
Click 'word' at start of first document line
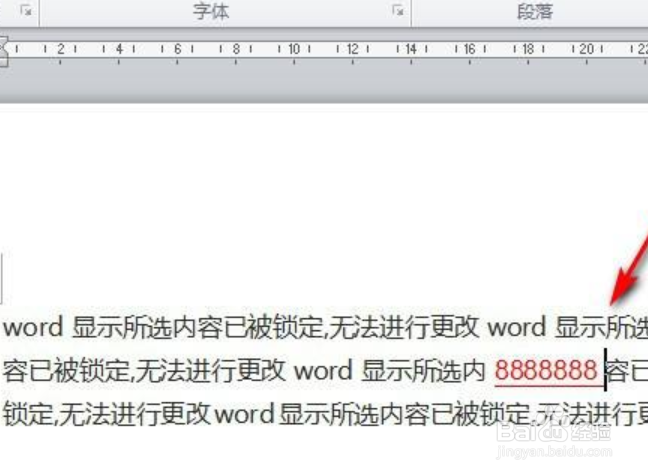point(33,327)
